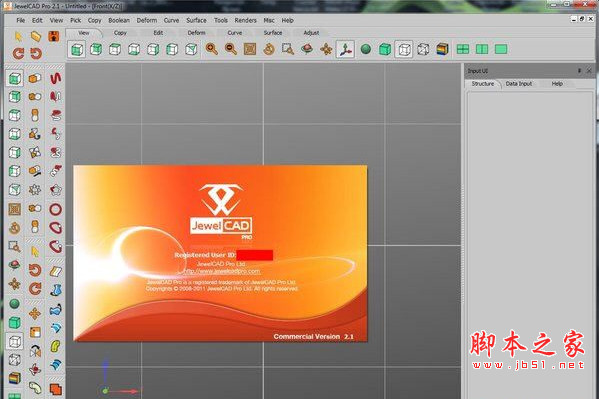Viewport: 599px width, 399px height.
Task: Click the rainbow colored cube render icon
Action: click(442, 49)
